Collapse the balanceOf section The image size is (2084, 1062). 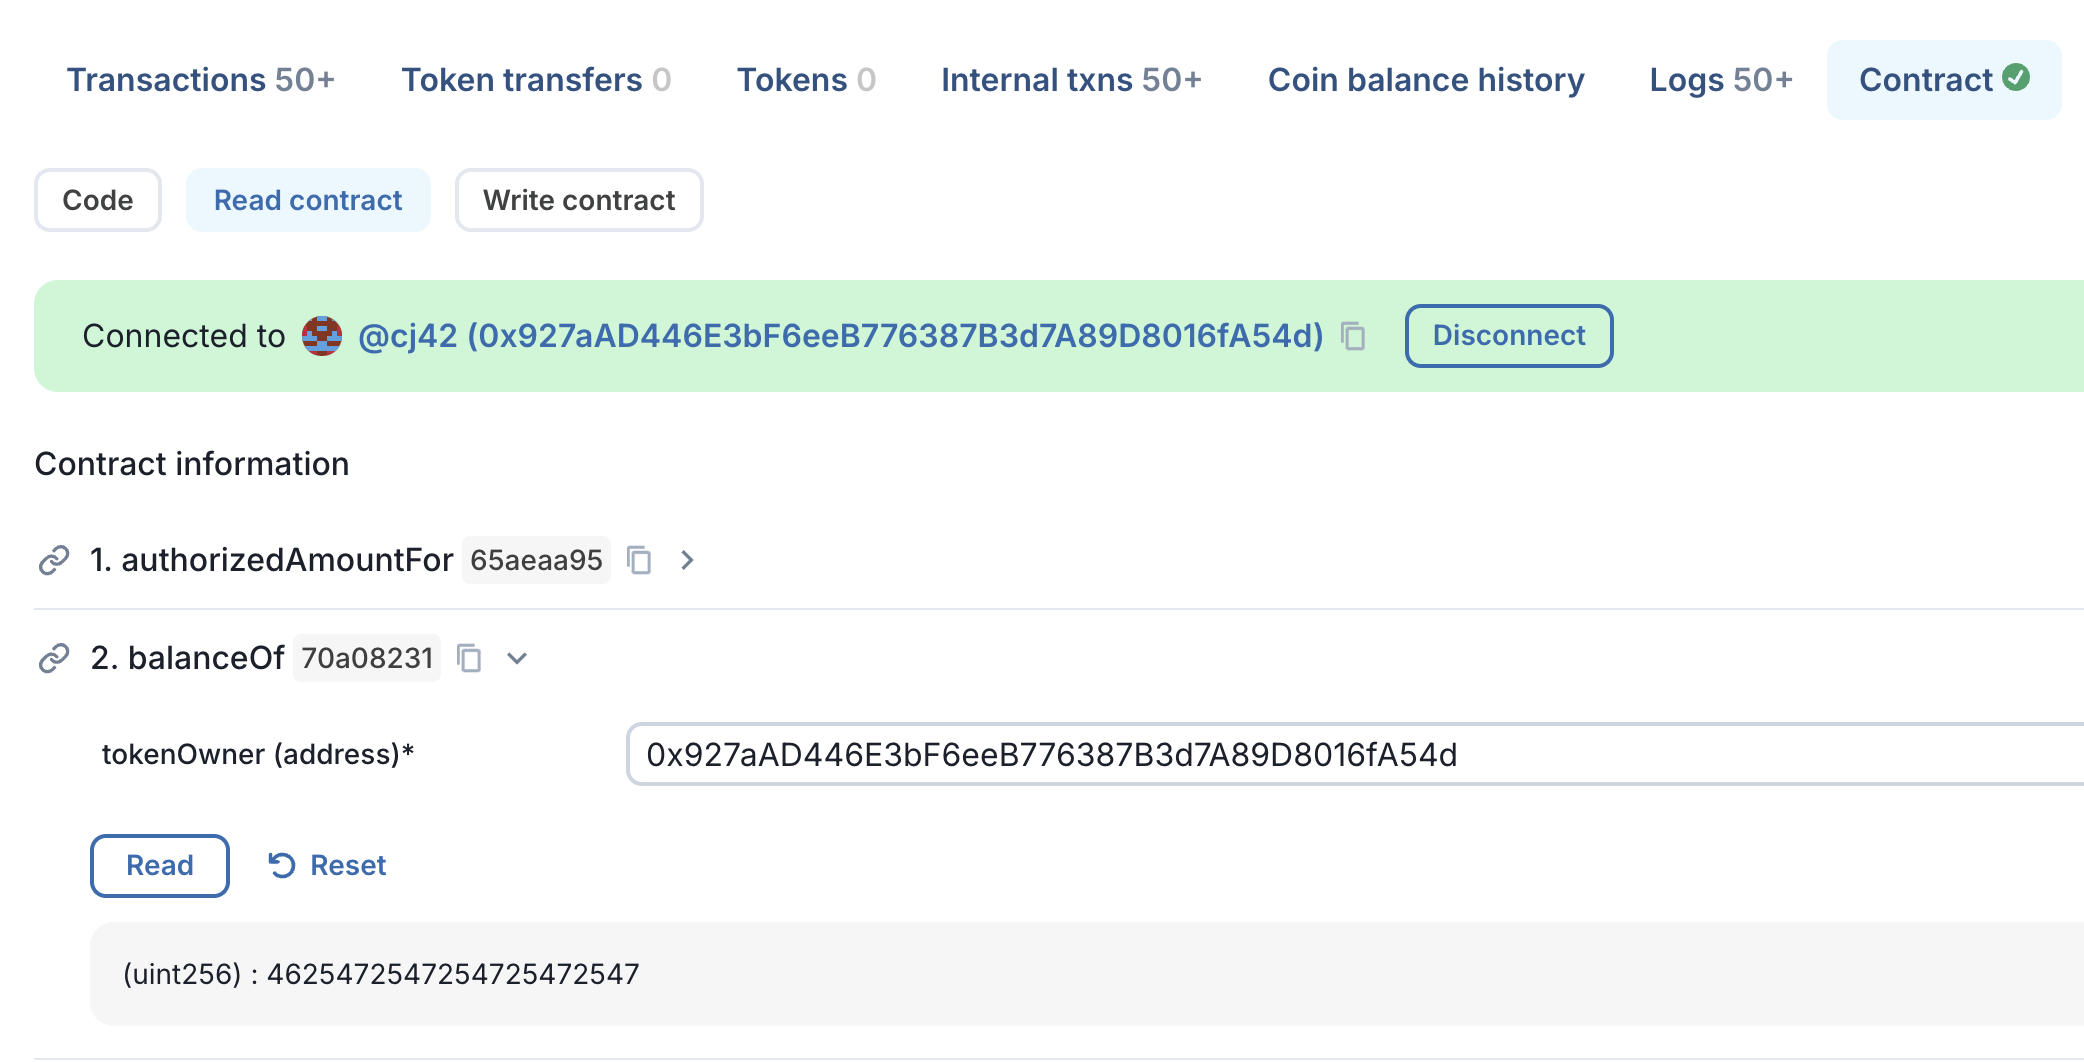click(x=517, y=658)
